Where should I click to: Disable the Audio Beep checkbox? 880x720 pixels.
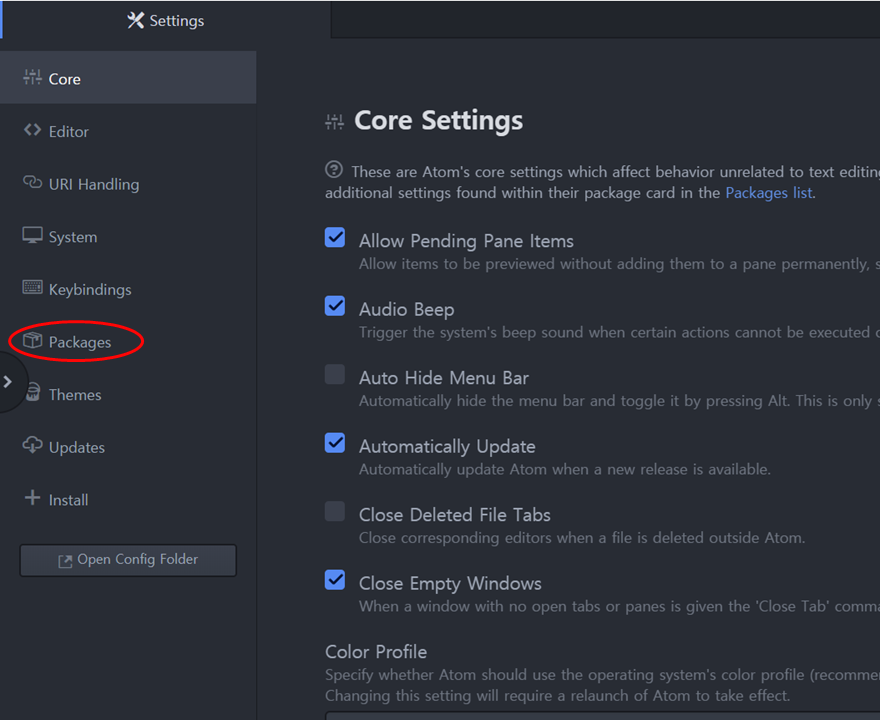[335, 306]
